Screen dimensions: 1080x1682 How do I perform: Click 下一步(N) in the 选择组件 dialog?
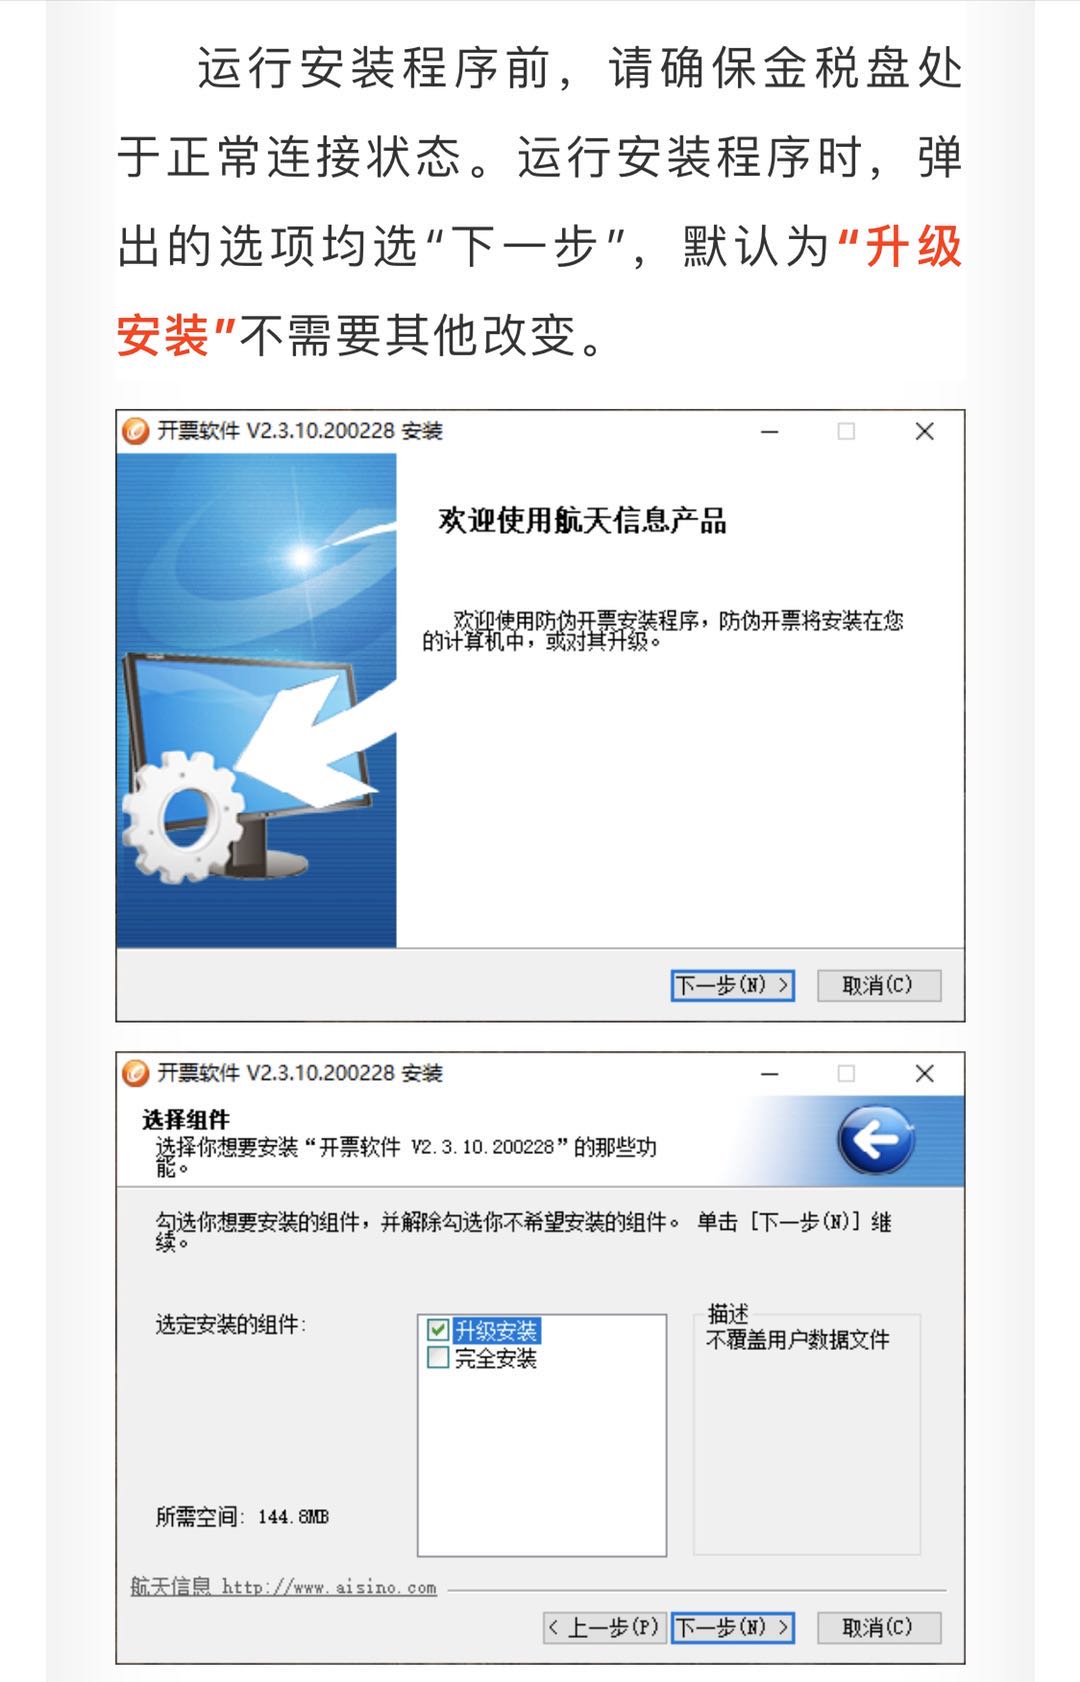(x=733, y=1628)
